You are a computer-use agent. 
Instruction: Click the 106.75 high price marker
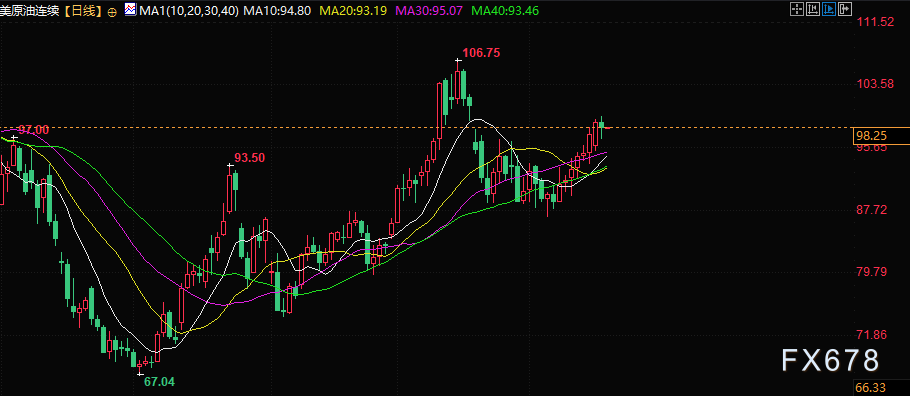tap(481, 53)
